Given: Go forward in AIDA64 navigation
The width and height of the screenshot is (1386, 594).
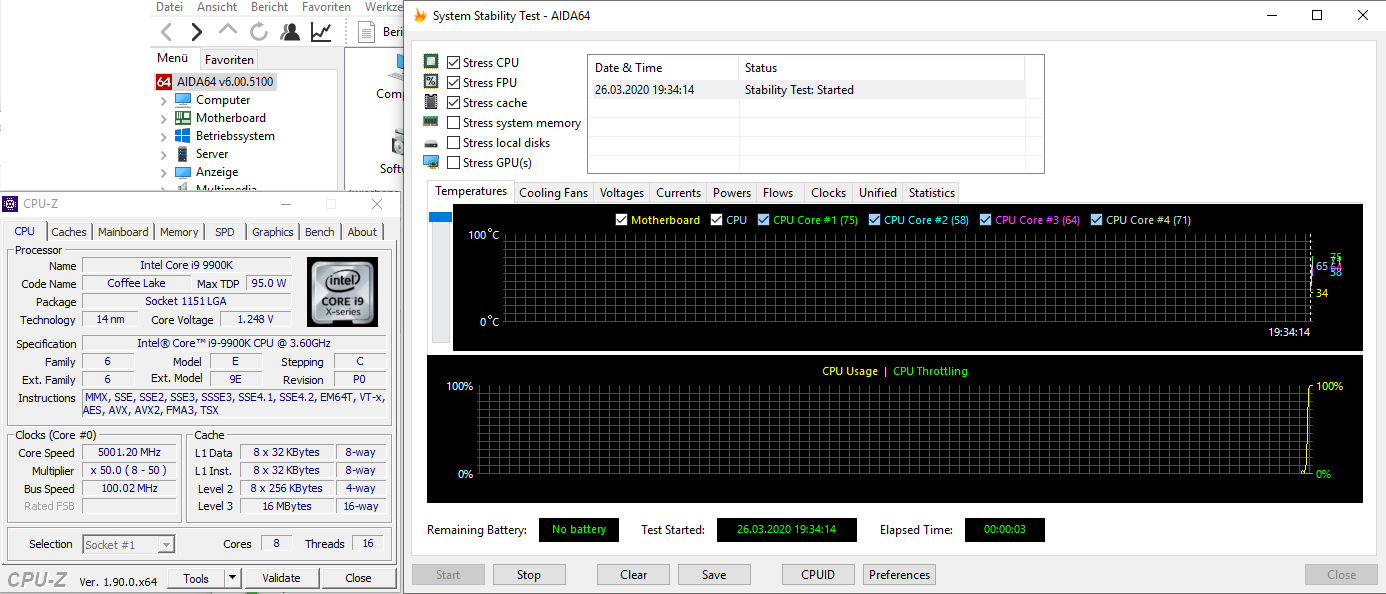Looking at the screenshot, I should 196,32.
